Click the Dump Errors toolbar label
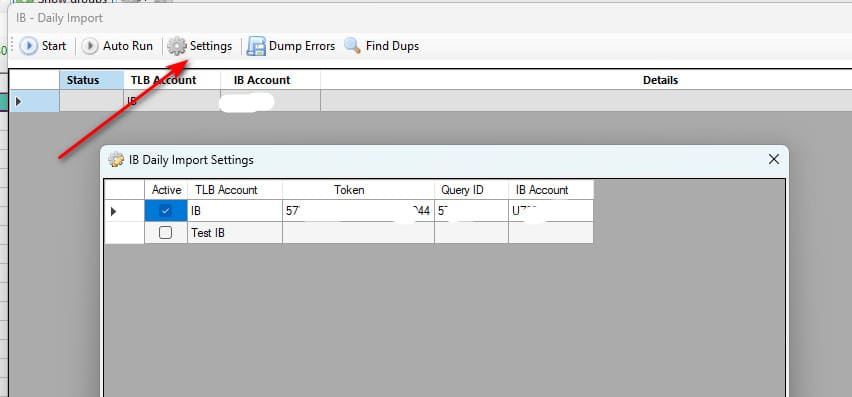 [x=302, y=46]
